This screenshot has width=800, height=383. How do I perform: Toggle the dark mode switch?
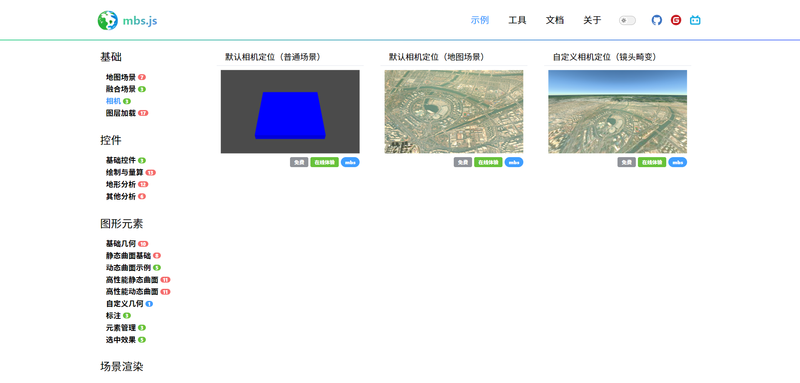[627, 20]
